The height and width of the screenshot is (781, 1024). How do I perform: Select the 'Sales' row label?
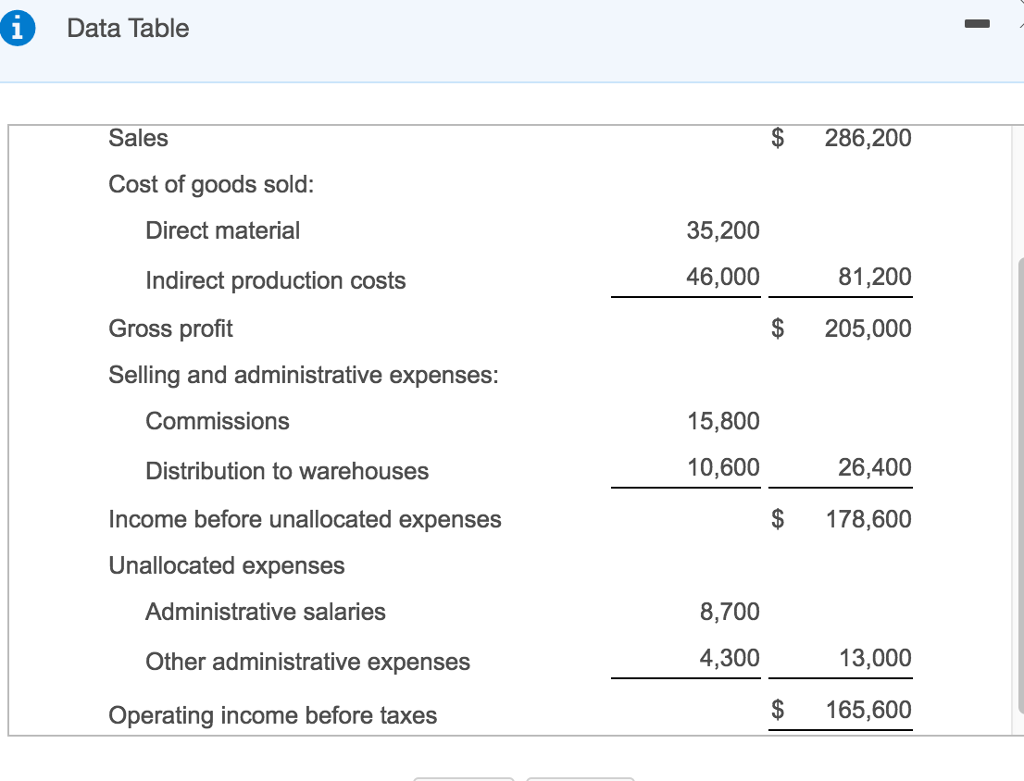click(138, 138)
